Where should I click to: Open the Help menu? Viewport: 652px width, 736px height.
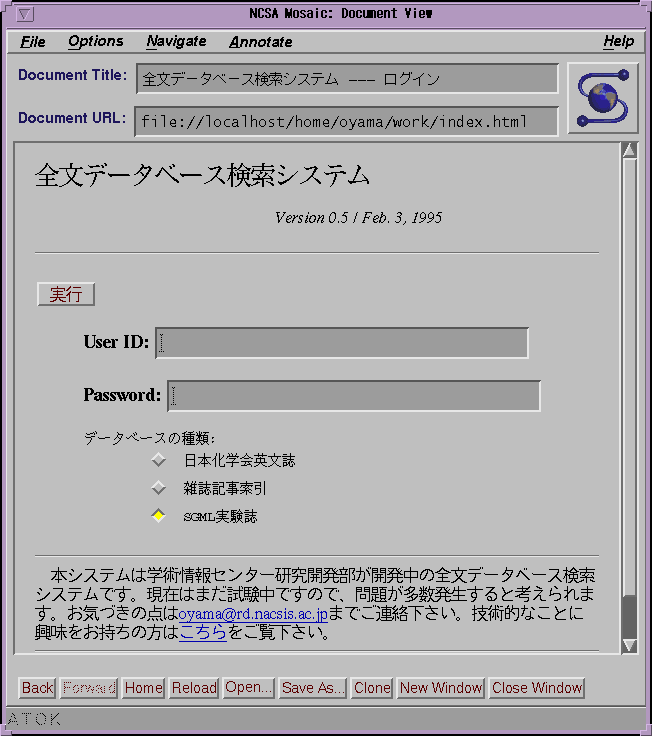pyautogui.click(x=619, y=42)
